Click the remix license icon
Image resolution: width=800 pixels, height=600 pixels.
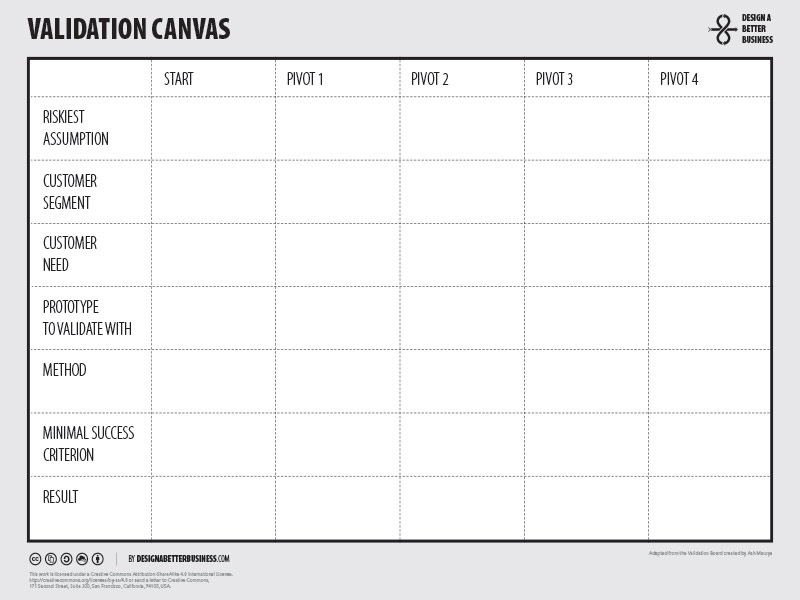click(x=82, y=558)
